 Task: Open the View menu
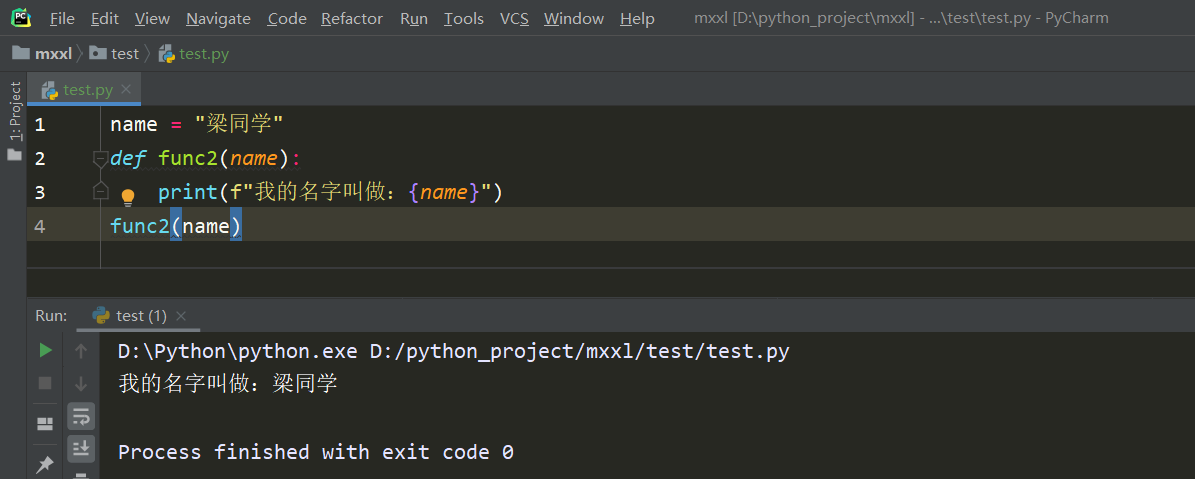coord(152,18)
